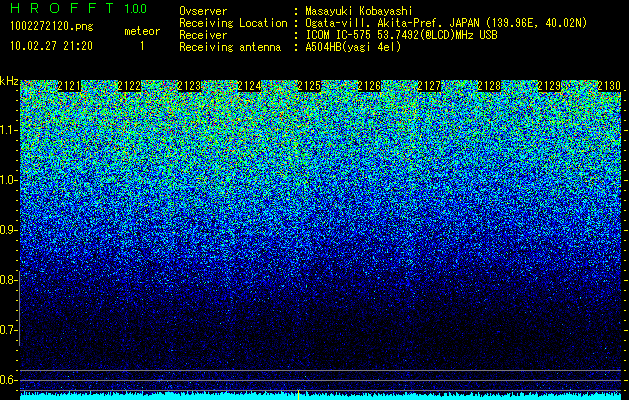Click the Receiving antenna label

(230, 47)
